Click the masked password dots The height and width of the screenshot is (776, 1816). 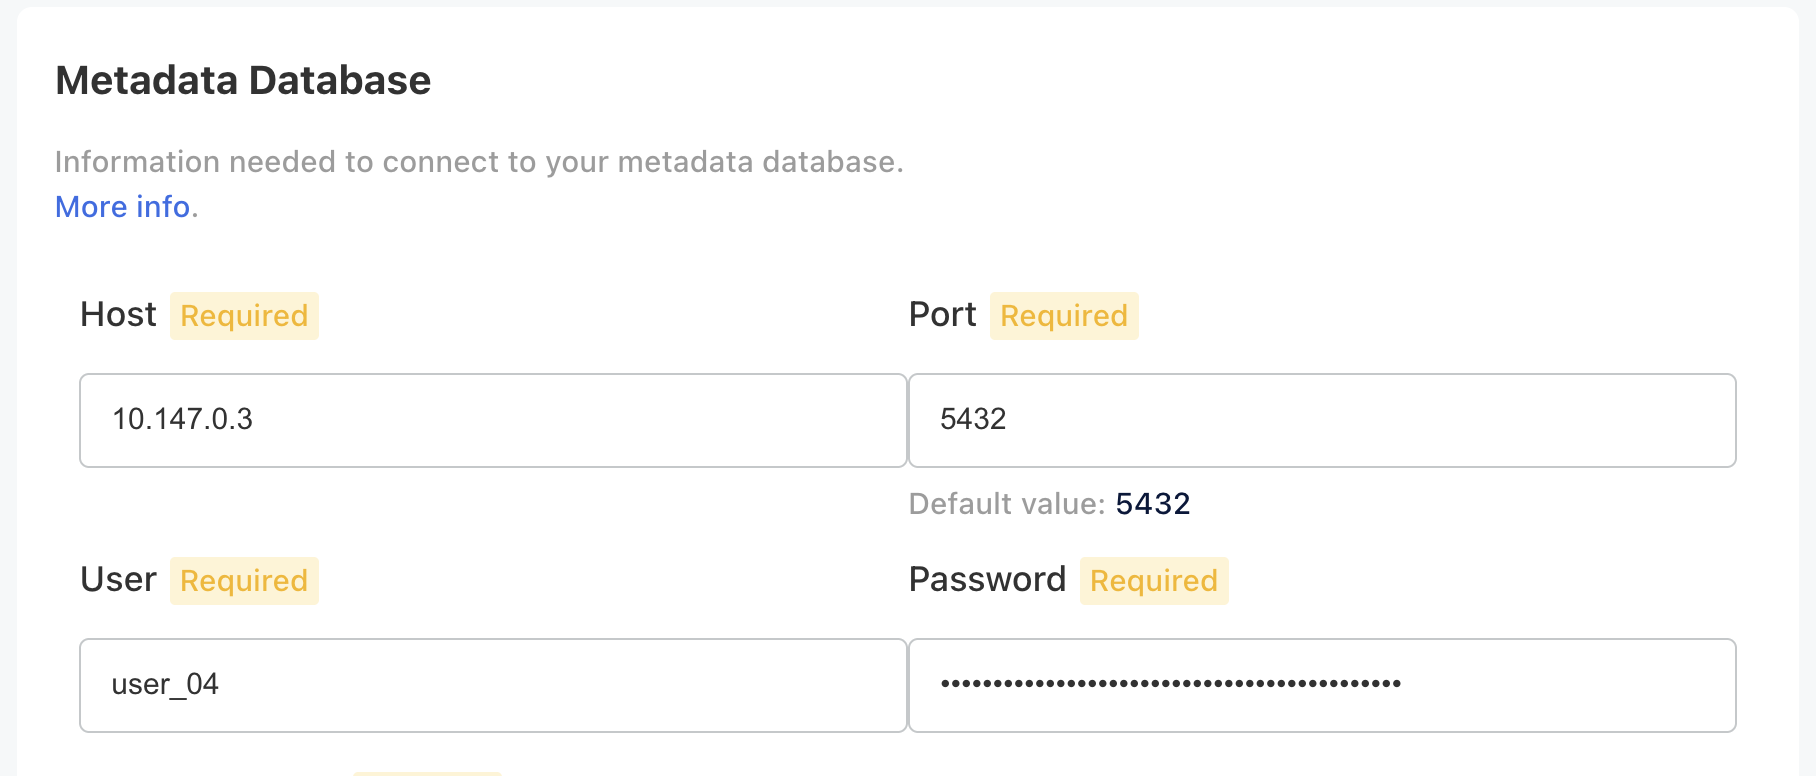pyautogui.click(x=1170, y=684)
